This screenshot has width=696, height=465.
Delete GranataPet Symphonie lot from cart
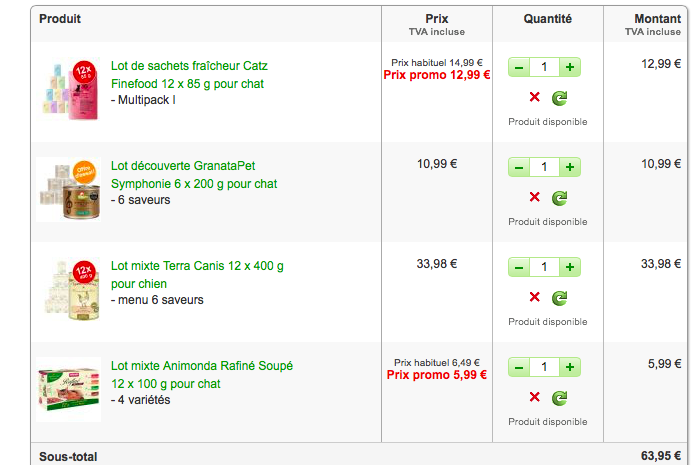click(x=534, y=197)
